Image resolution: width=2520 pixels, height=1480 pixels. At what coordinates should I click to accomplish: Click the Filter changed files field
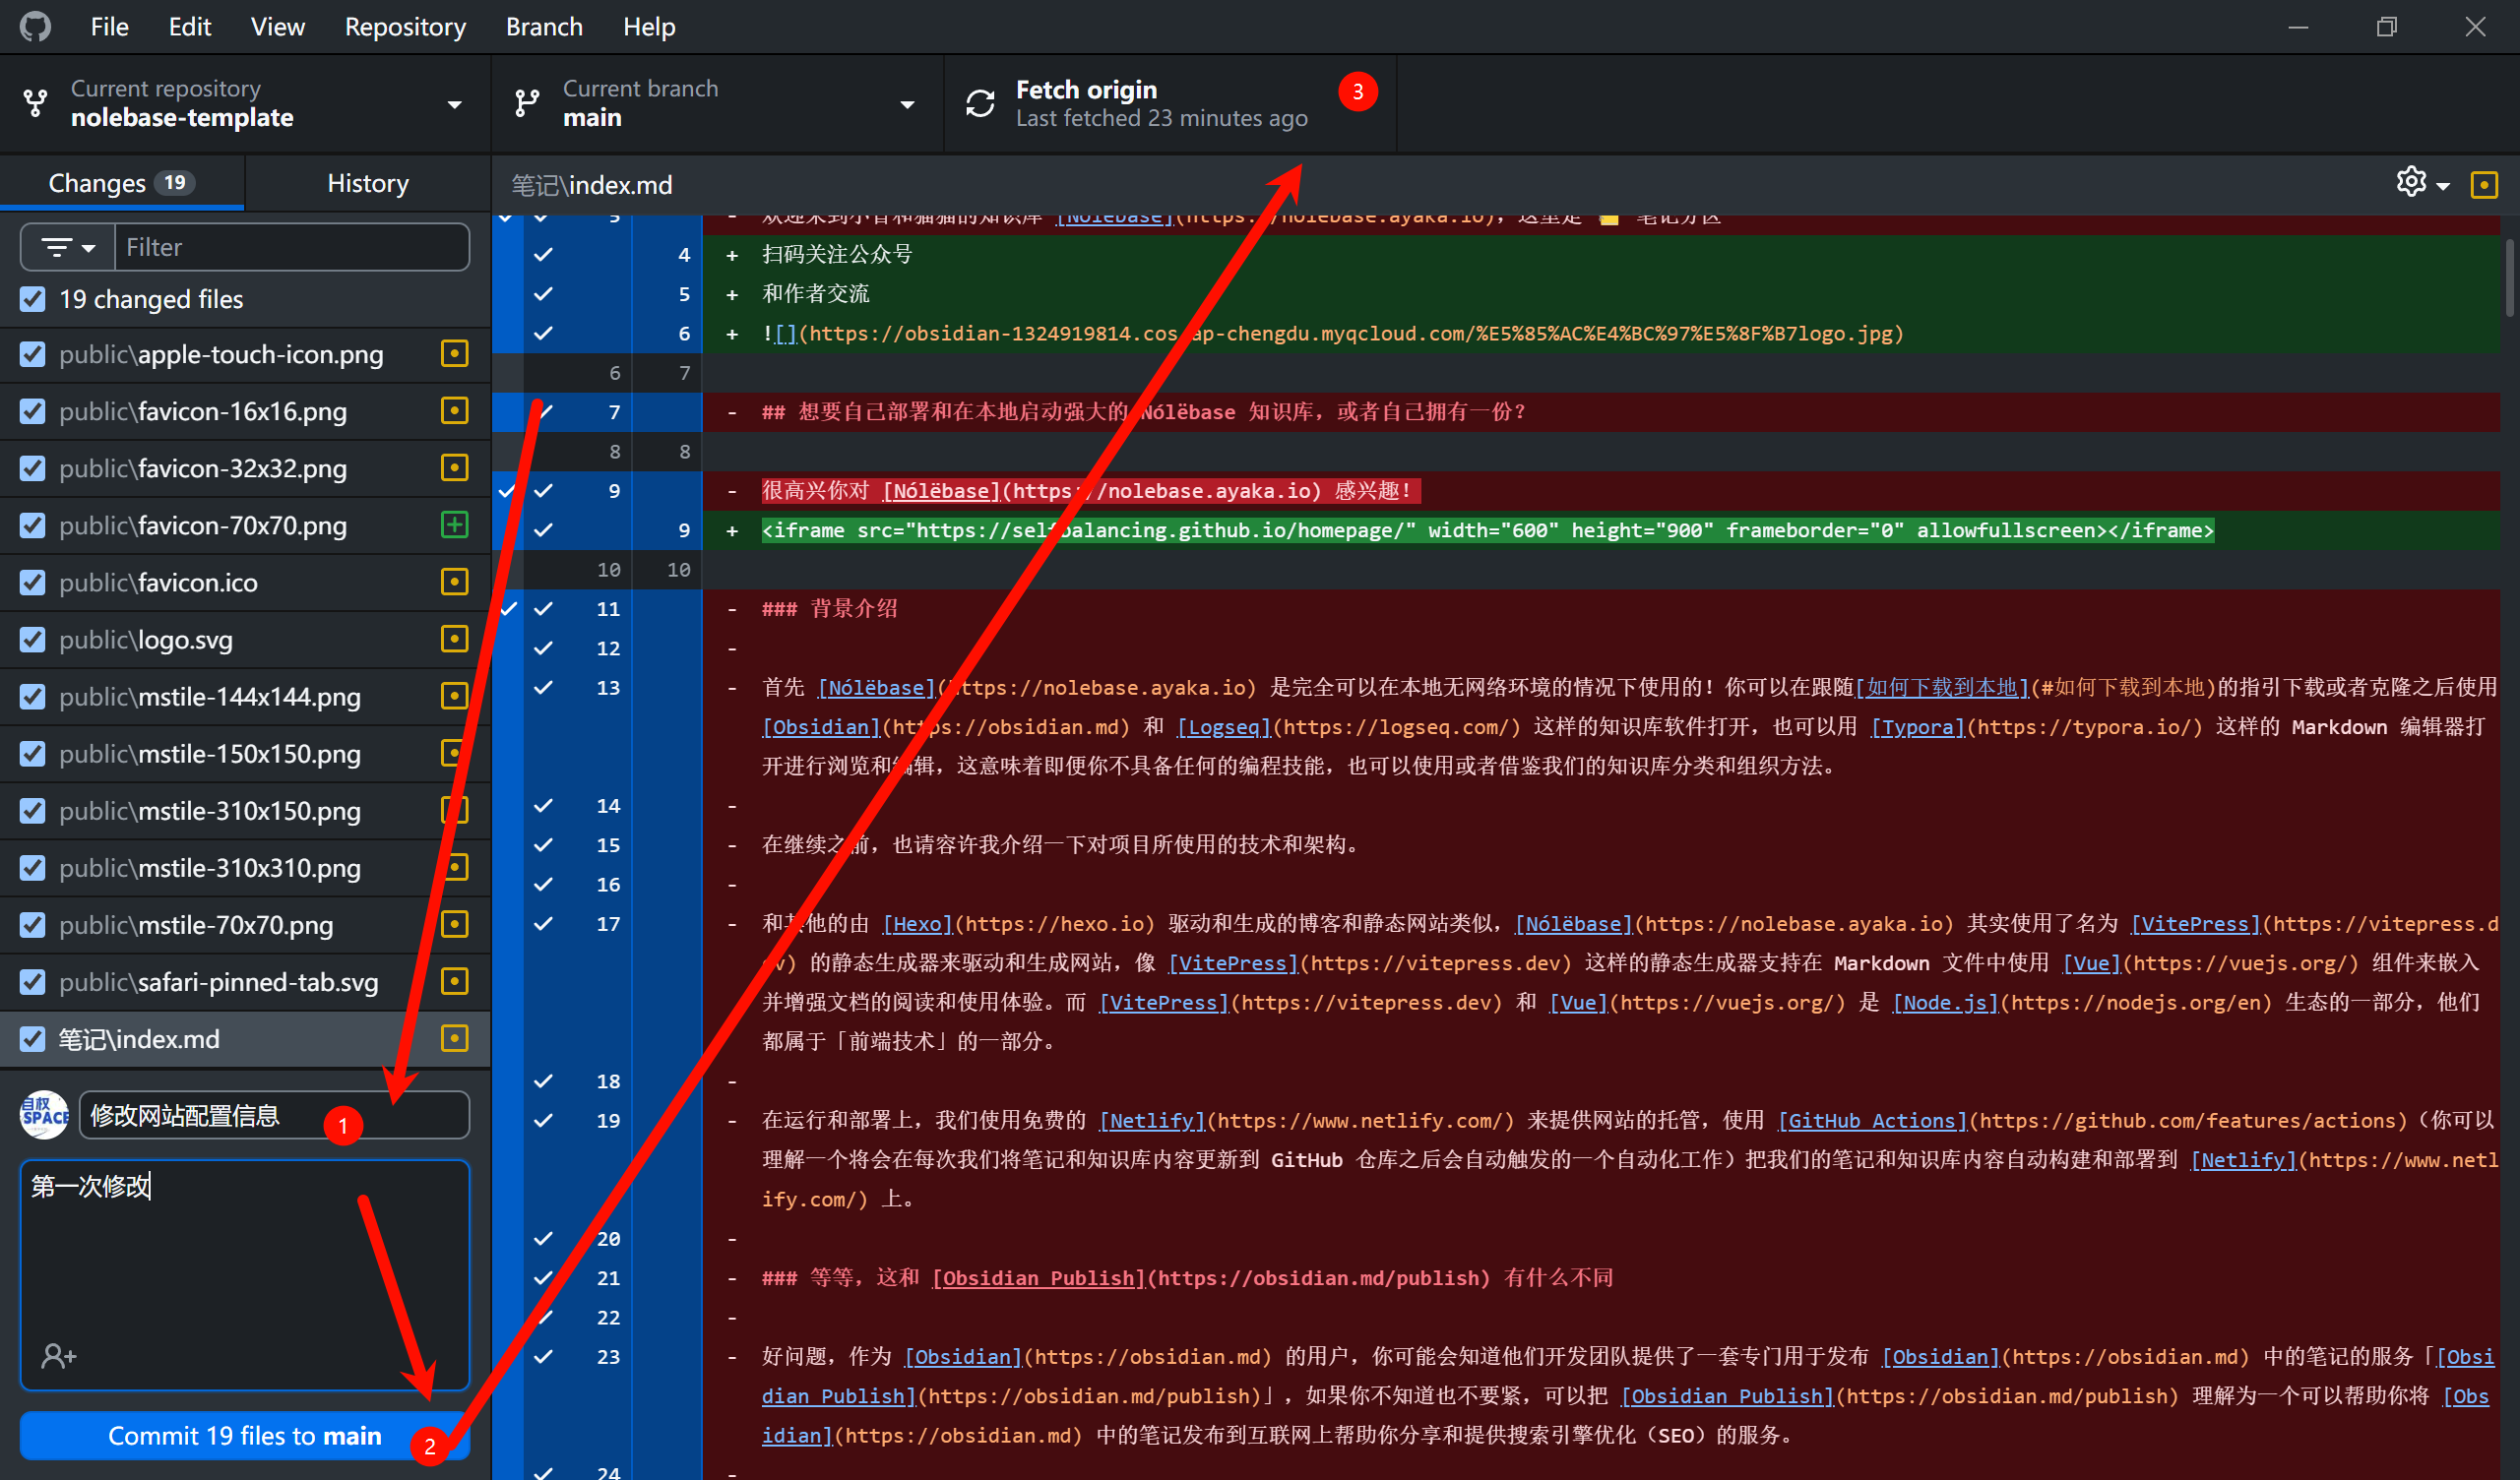291,247
